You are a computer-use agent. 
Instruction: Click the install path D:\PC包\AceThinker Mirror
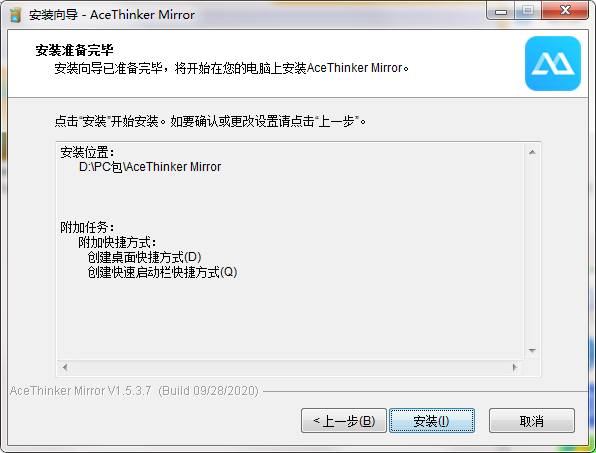(x=150, y=167)
